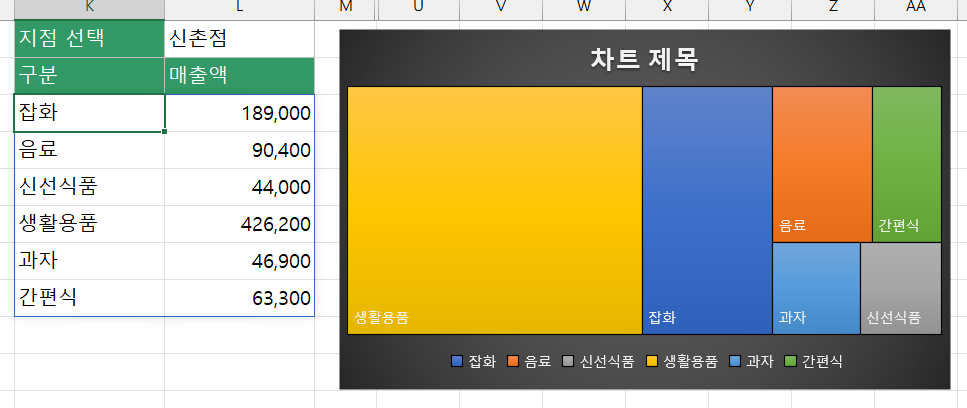Click the light blue 과자 treemap block

(x=817, y=288)
